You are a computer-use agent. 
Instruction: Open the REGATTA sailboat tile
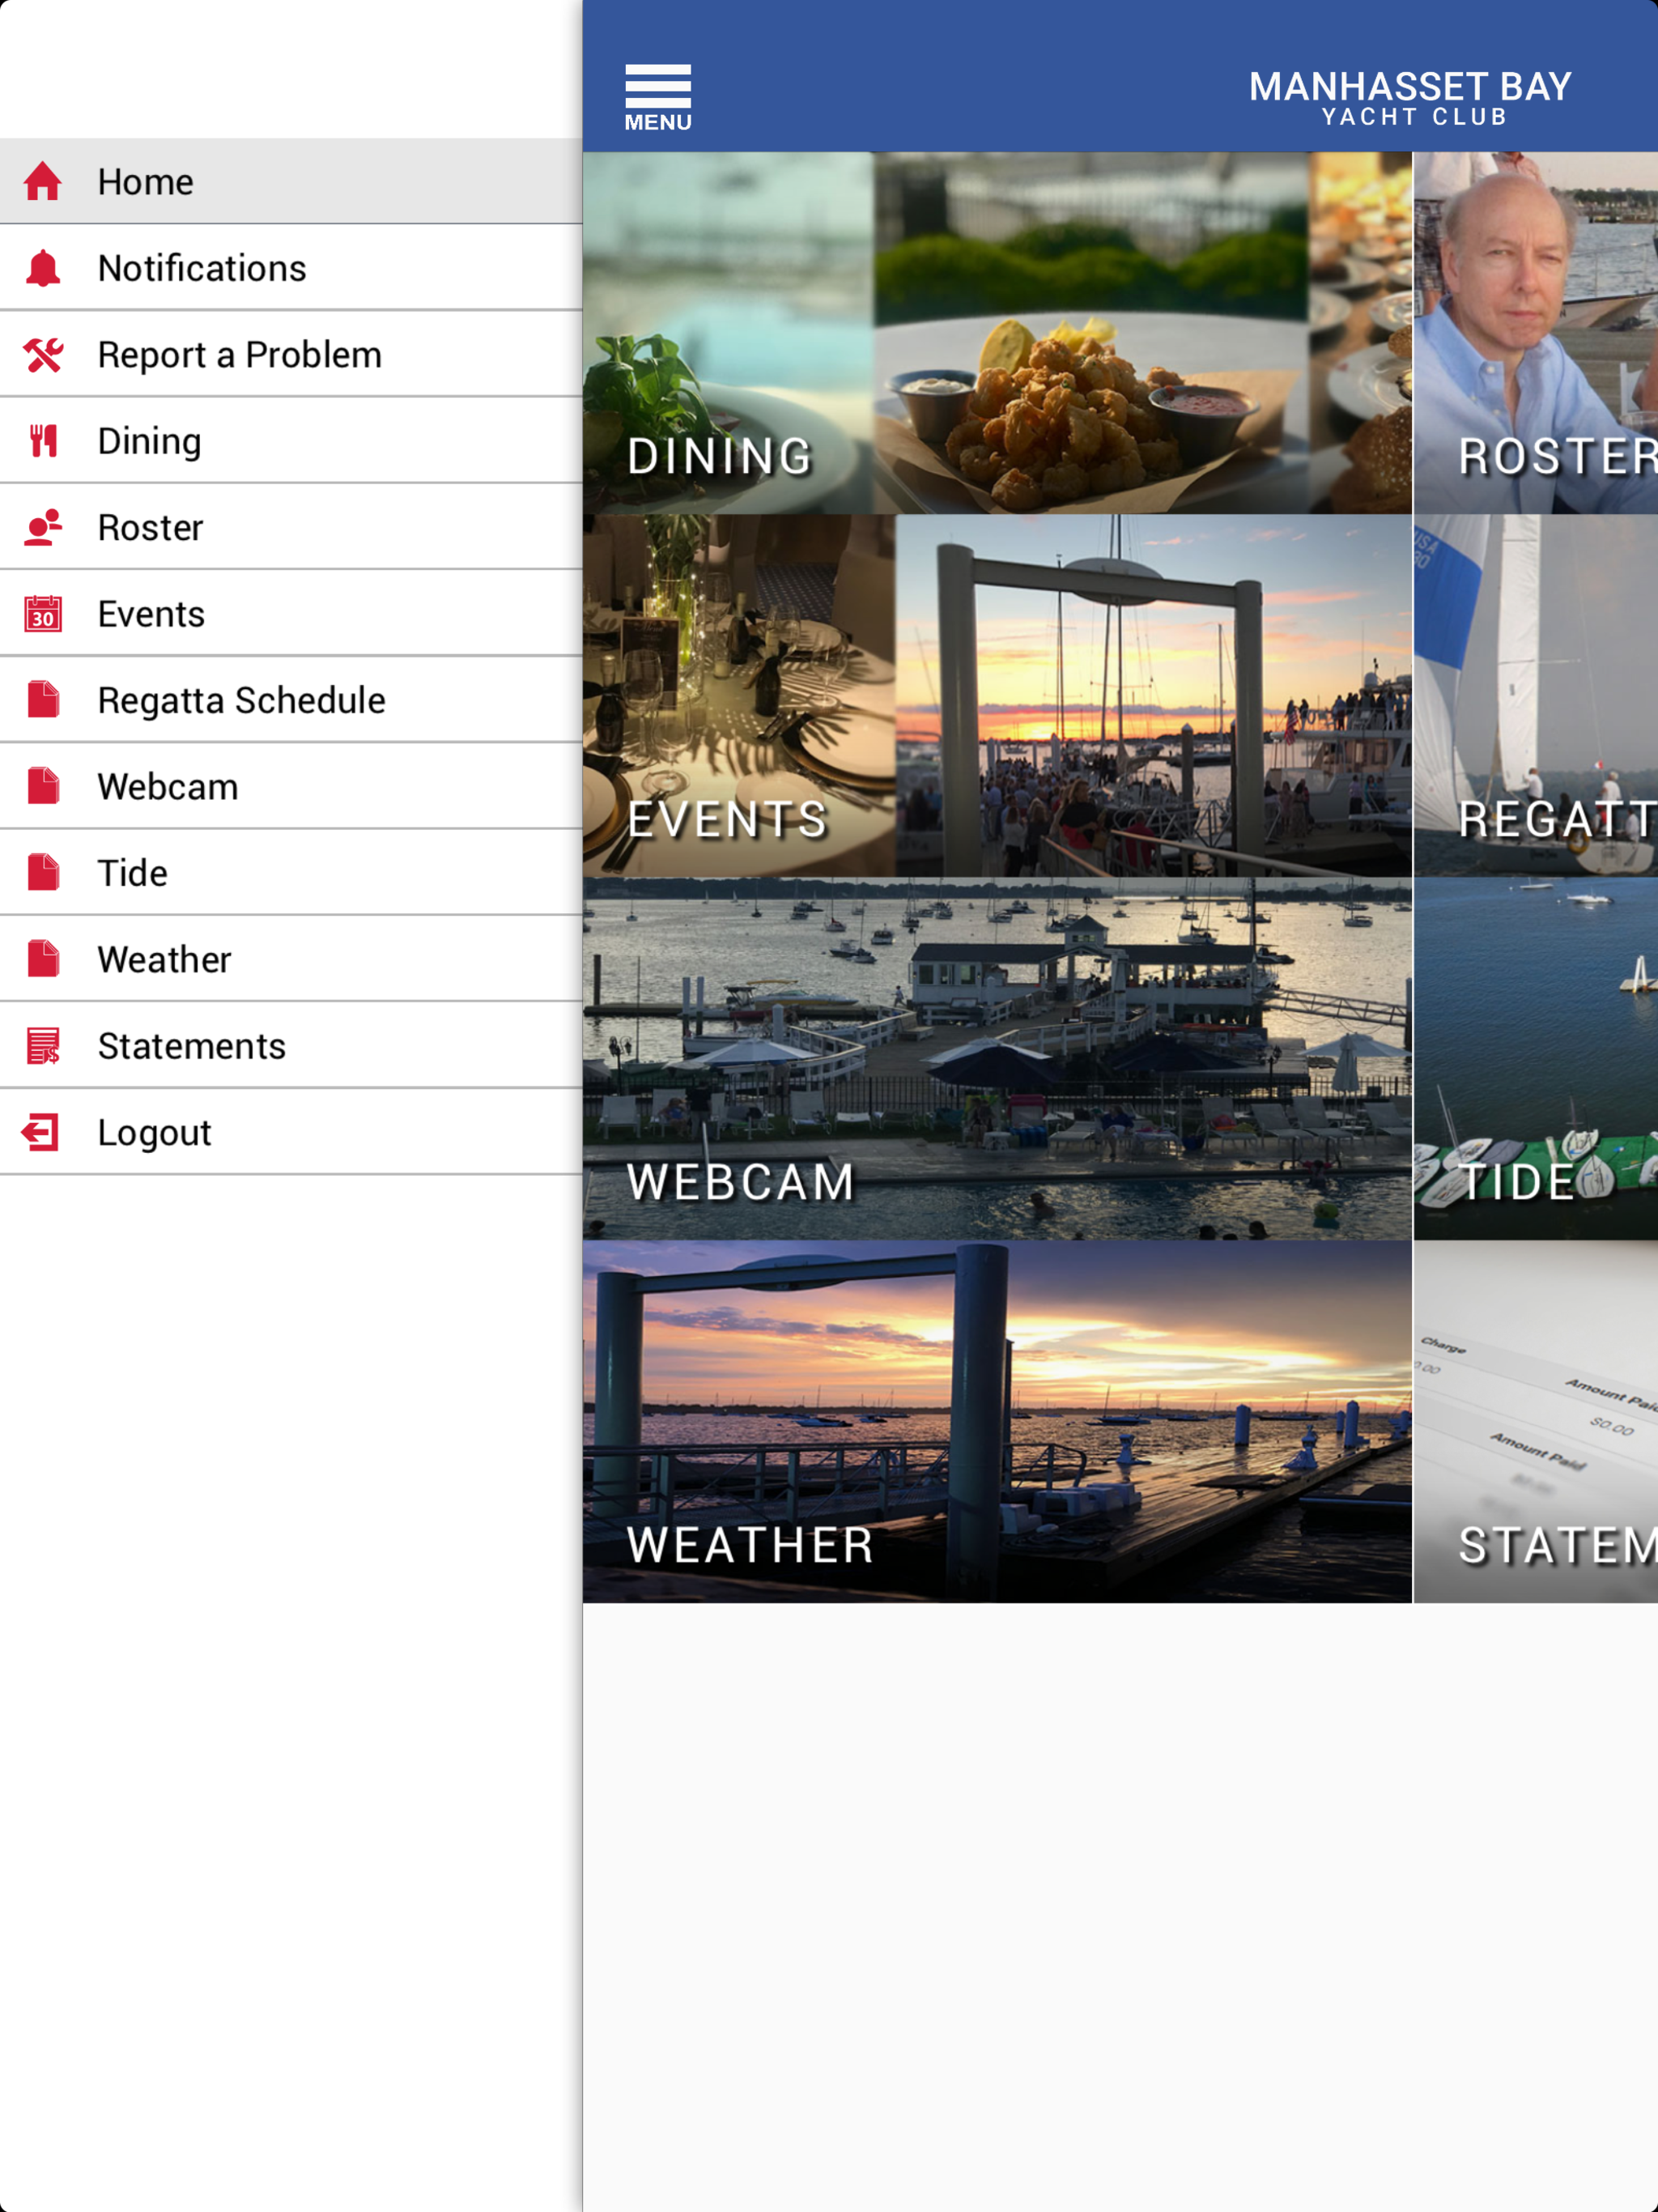click(1536, 696)
